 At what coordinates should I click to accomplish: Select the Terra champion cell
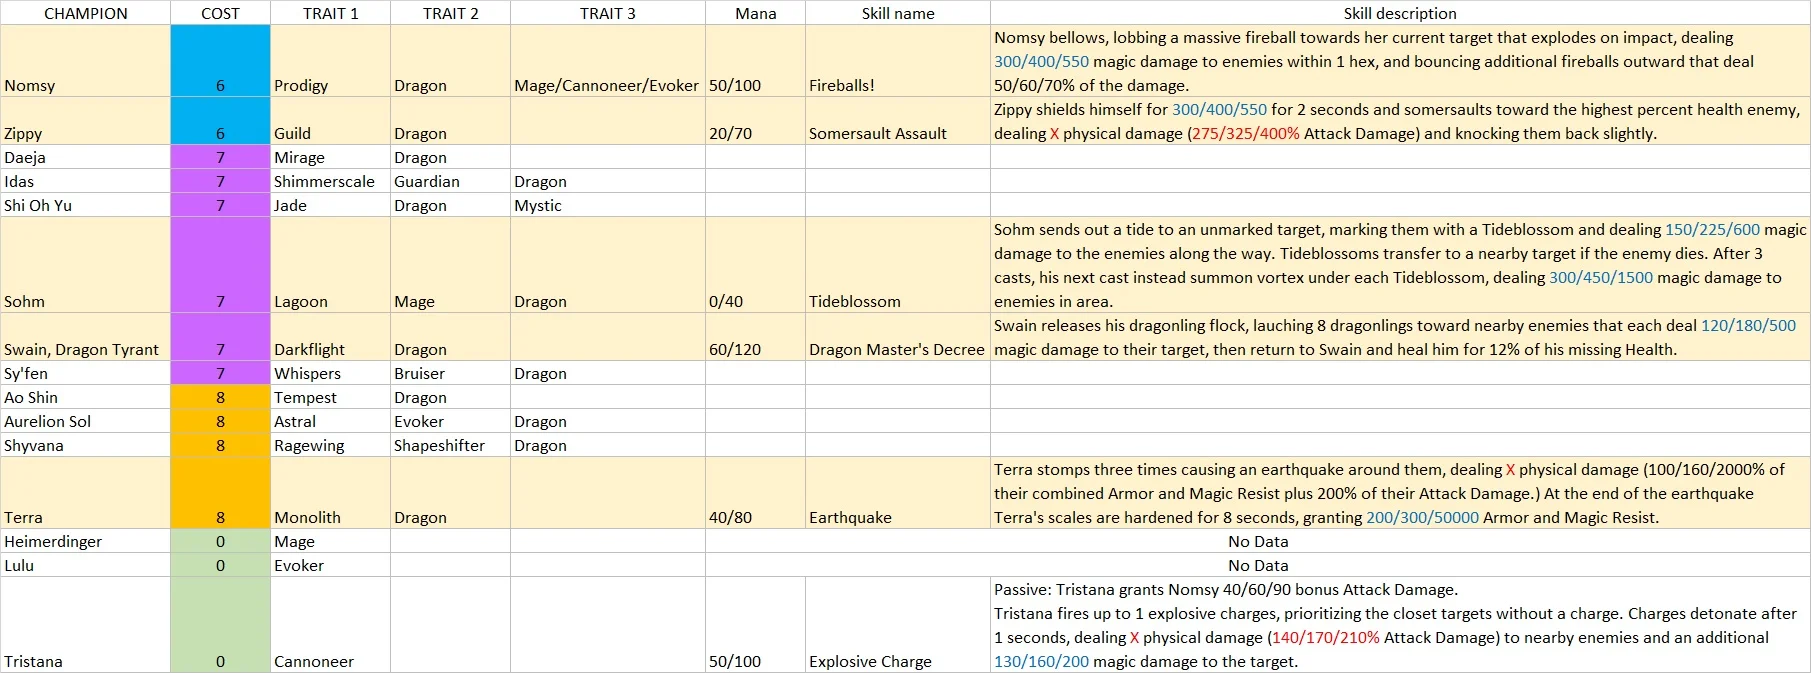coord(85,493)
